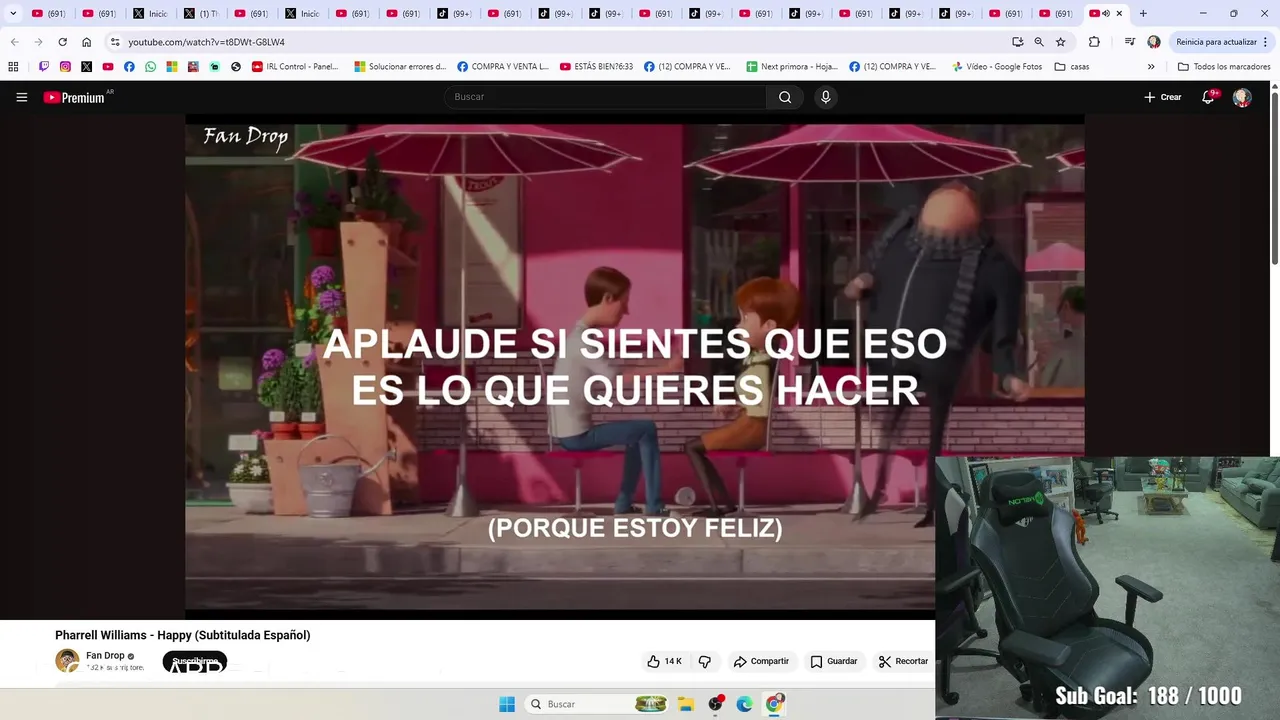The width and height of the screenshot is (1280, 720).
Task: Open the WhatsApp bookmark icon
Action: click(150, 67)
